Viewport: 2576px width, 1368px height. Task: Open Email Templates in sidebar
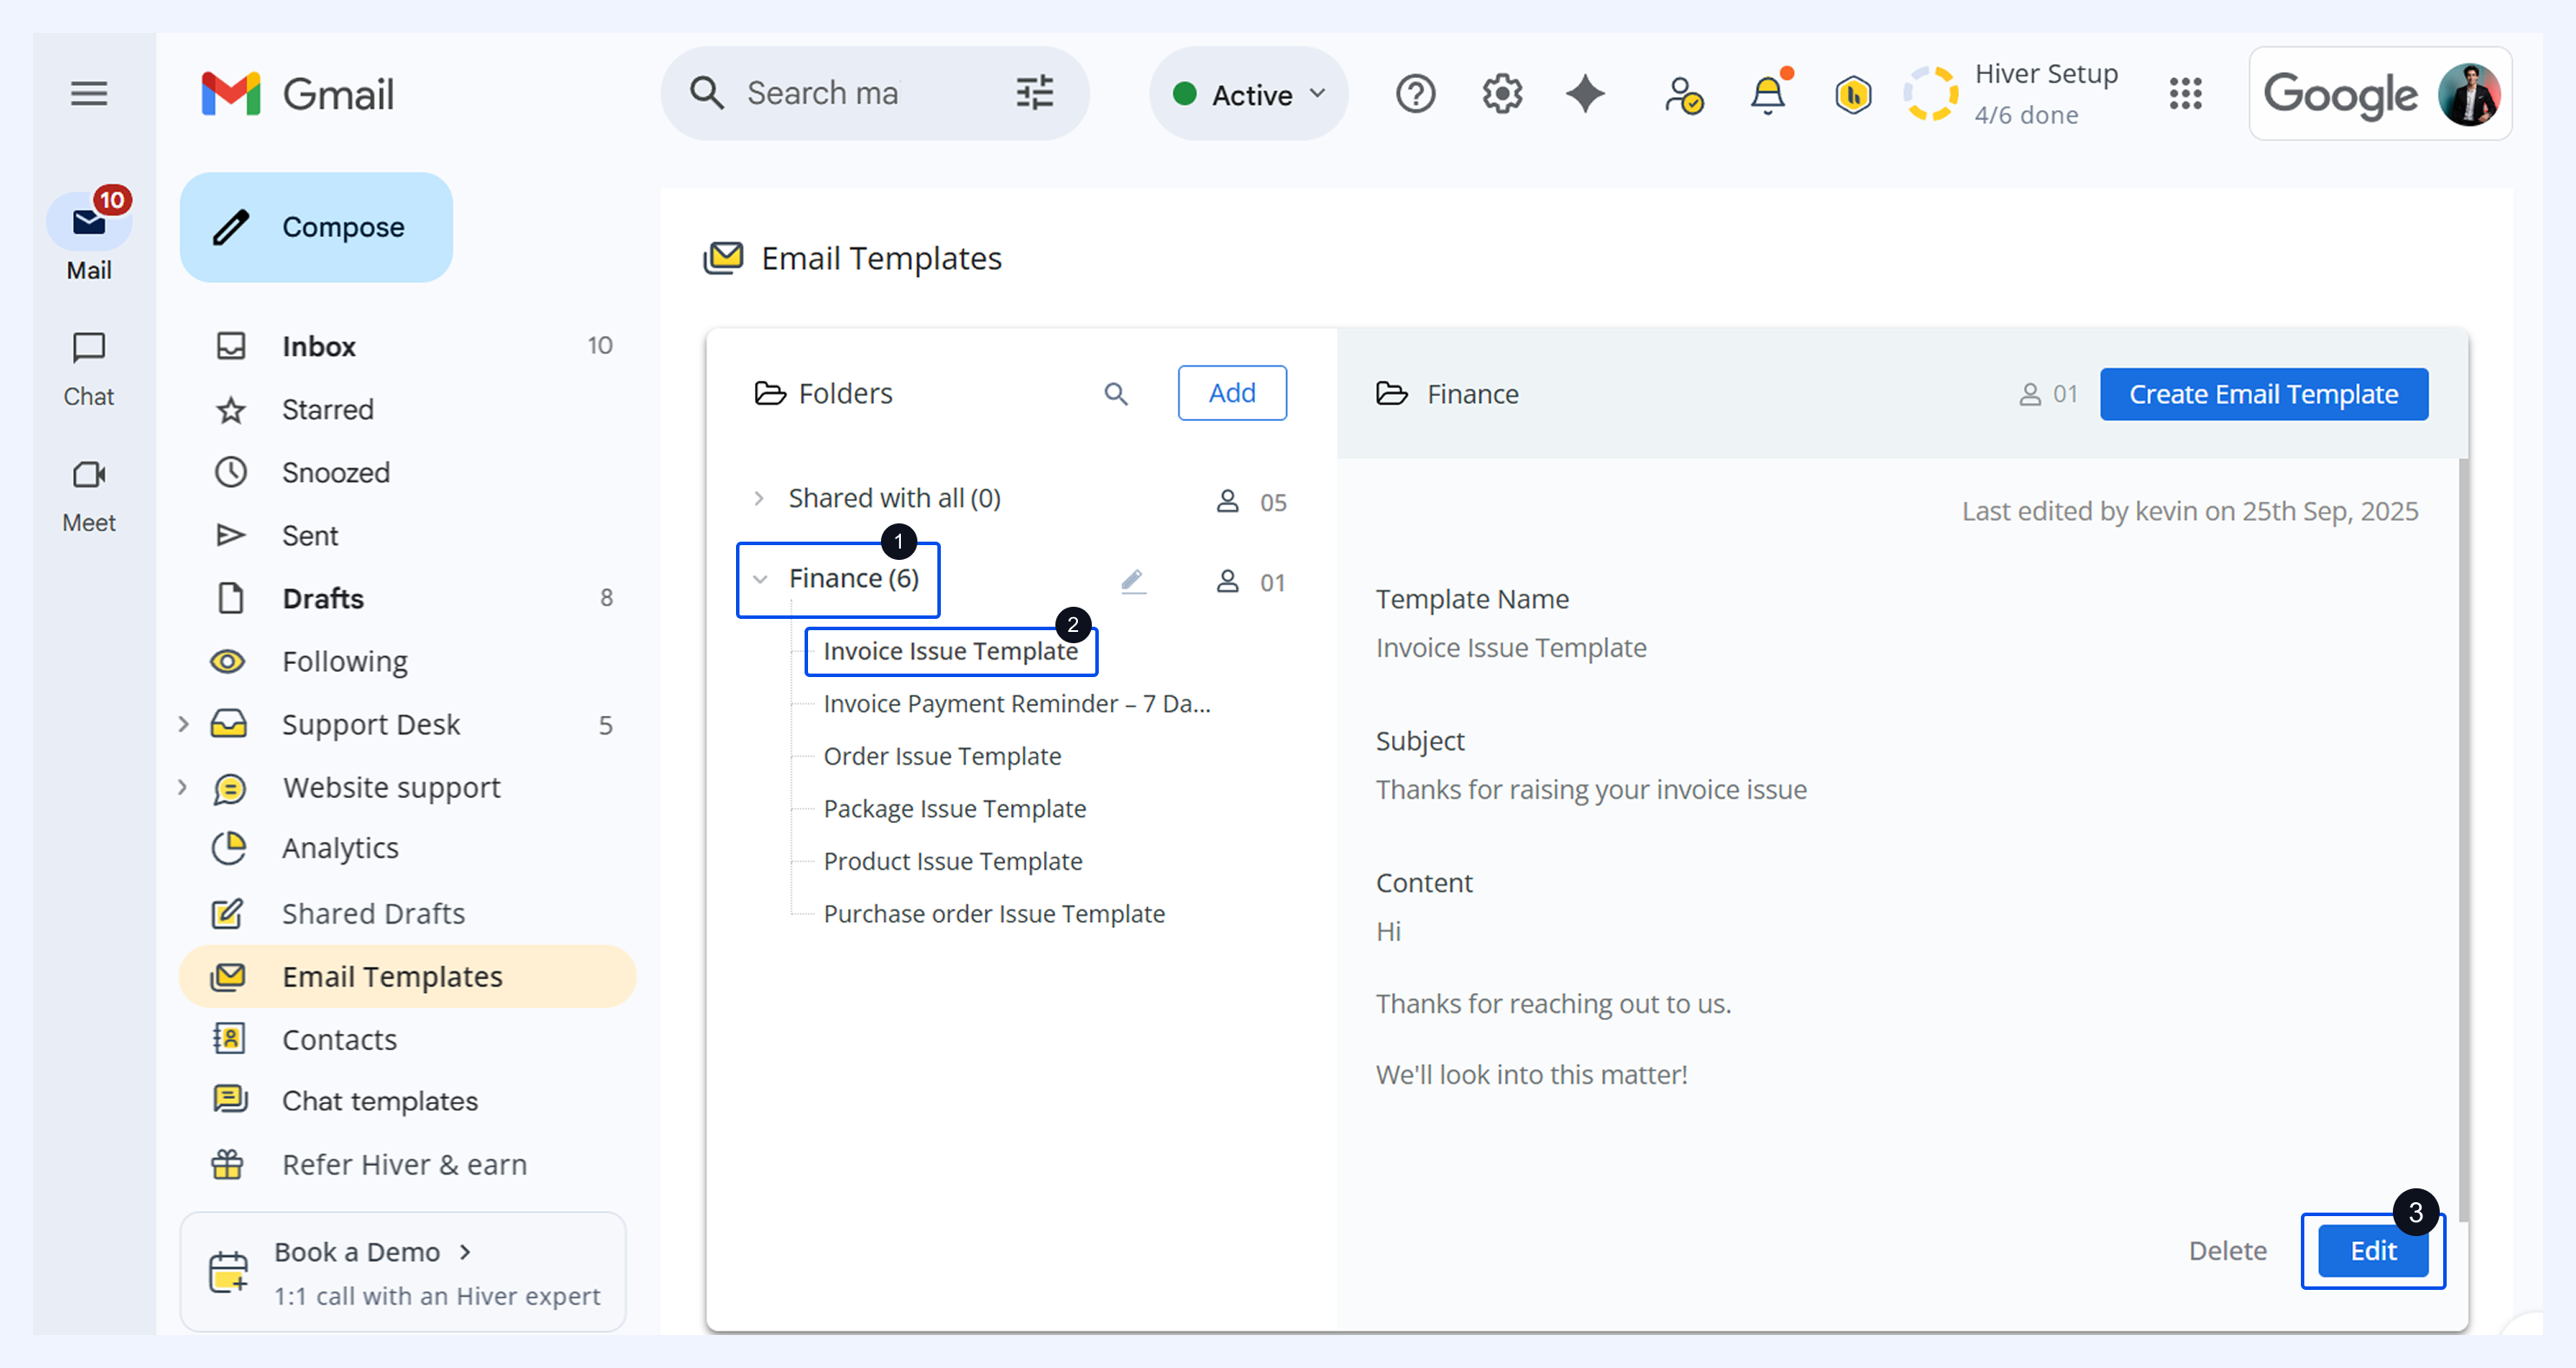(x=408, y=976)
